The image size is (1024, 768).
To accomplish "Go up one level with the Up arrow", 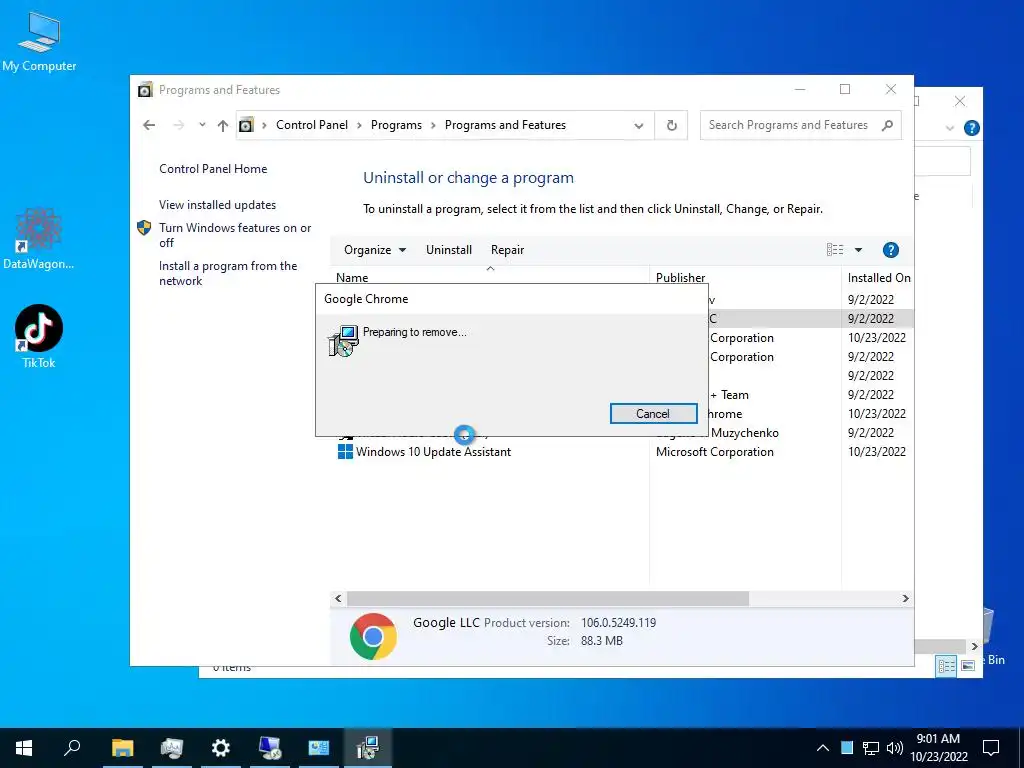I will pyautogui.click(x=223, y=125).
